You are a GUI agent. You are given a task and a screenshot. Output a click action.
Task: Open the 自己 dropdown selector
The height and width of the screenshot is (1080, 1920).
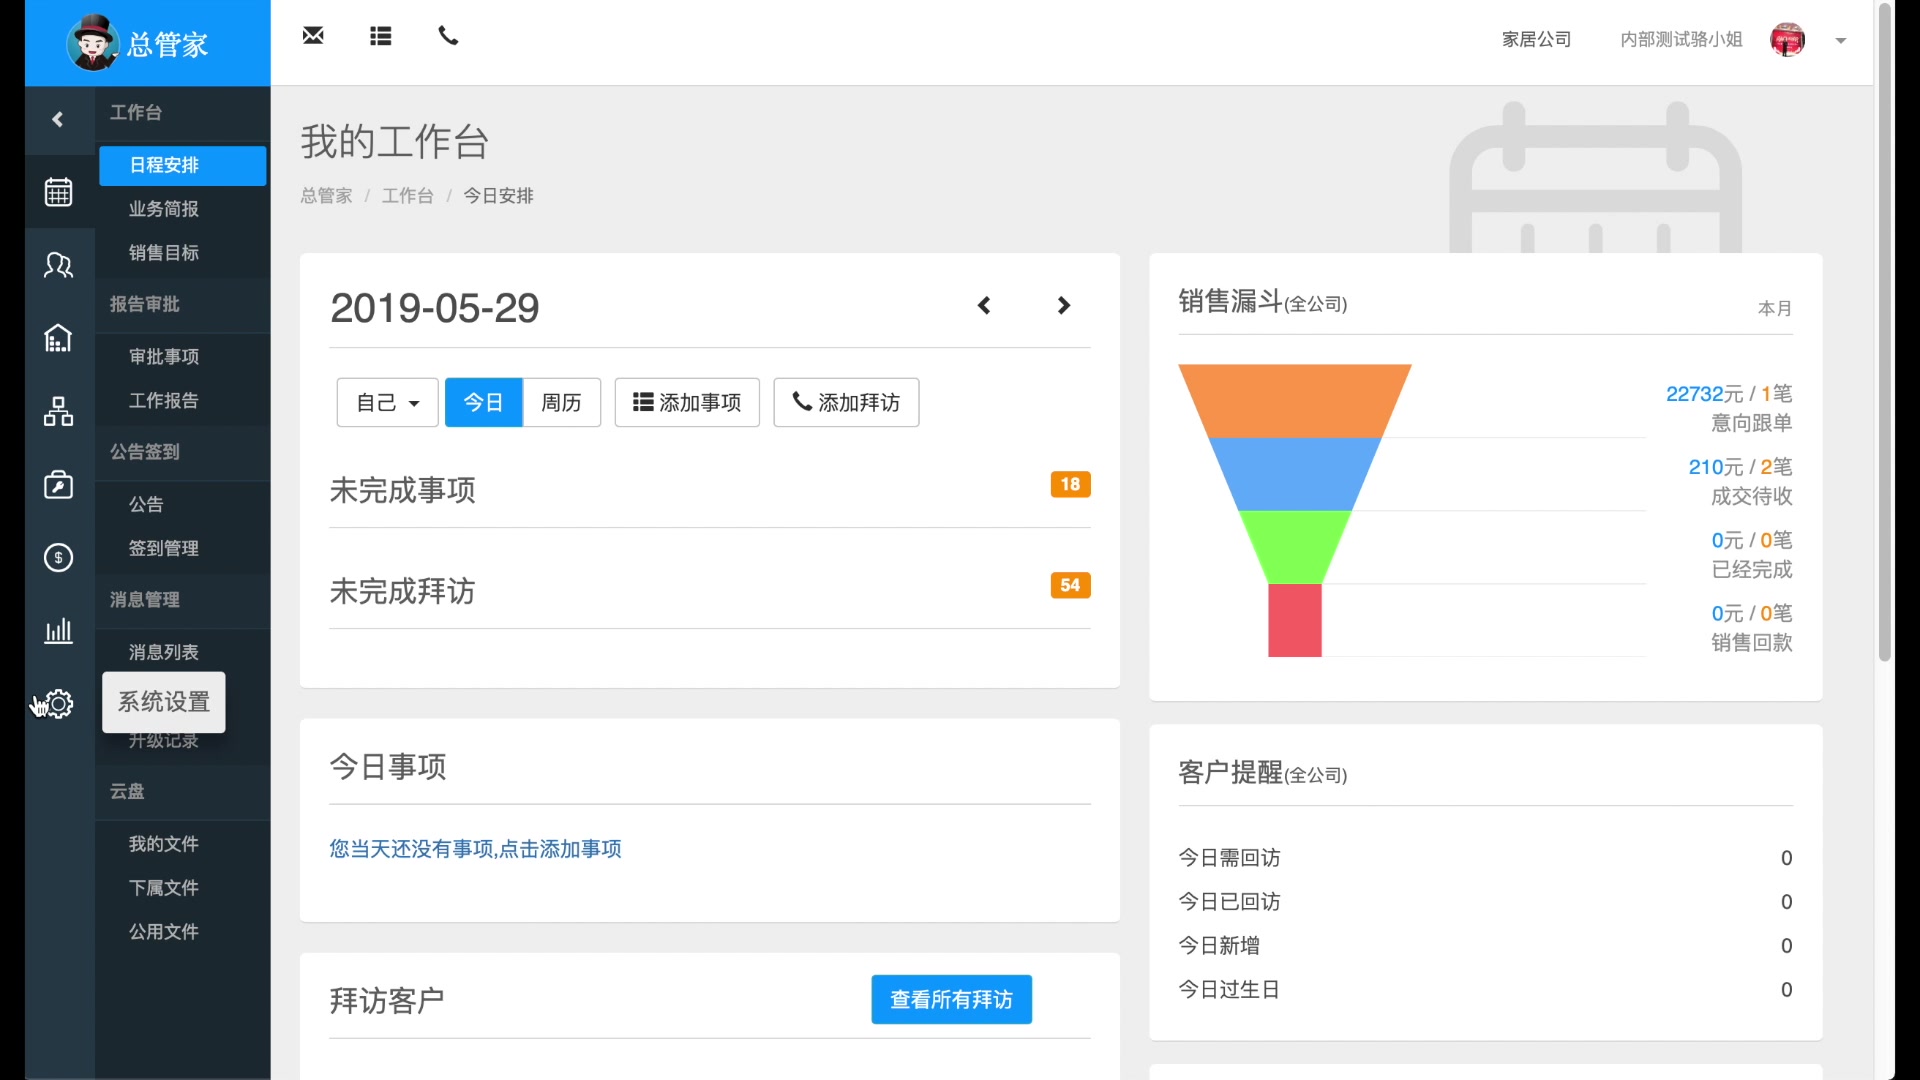pos(387,402)
